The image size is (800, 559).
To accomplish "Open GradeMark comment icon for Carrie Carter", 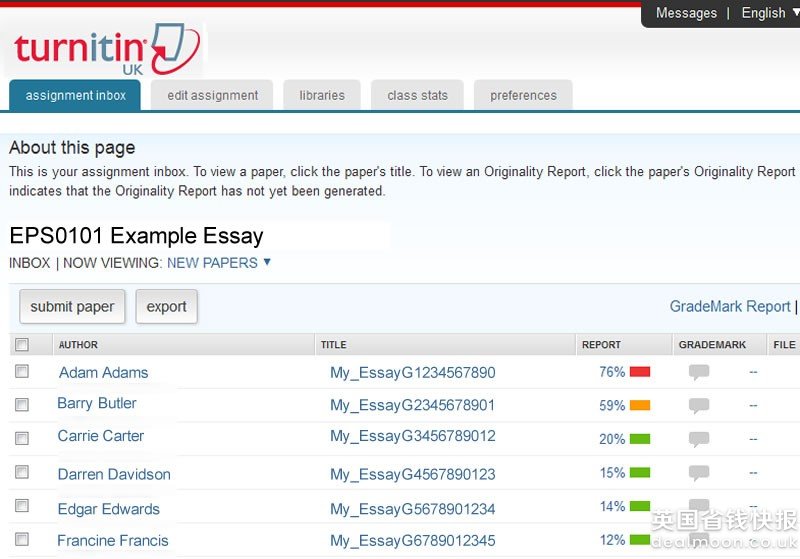I will [x=698, y=439].
